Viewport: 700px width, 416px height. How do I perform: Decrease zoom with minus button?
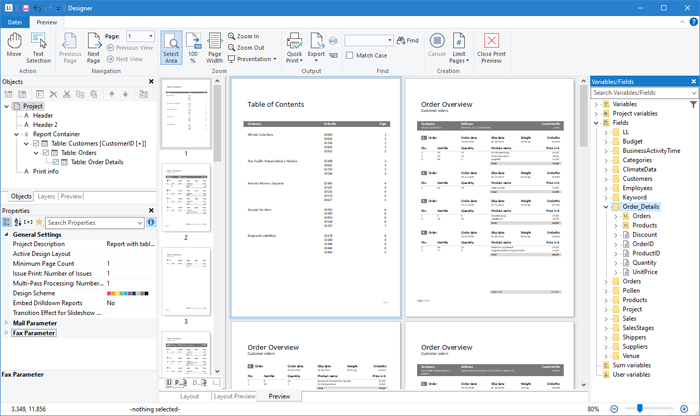tap(614, 409)
